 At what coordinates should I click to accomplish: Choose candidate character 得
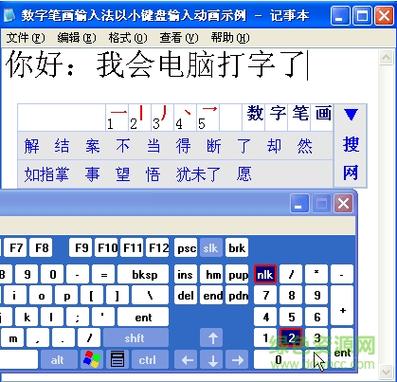183,146
